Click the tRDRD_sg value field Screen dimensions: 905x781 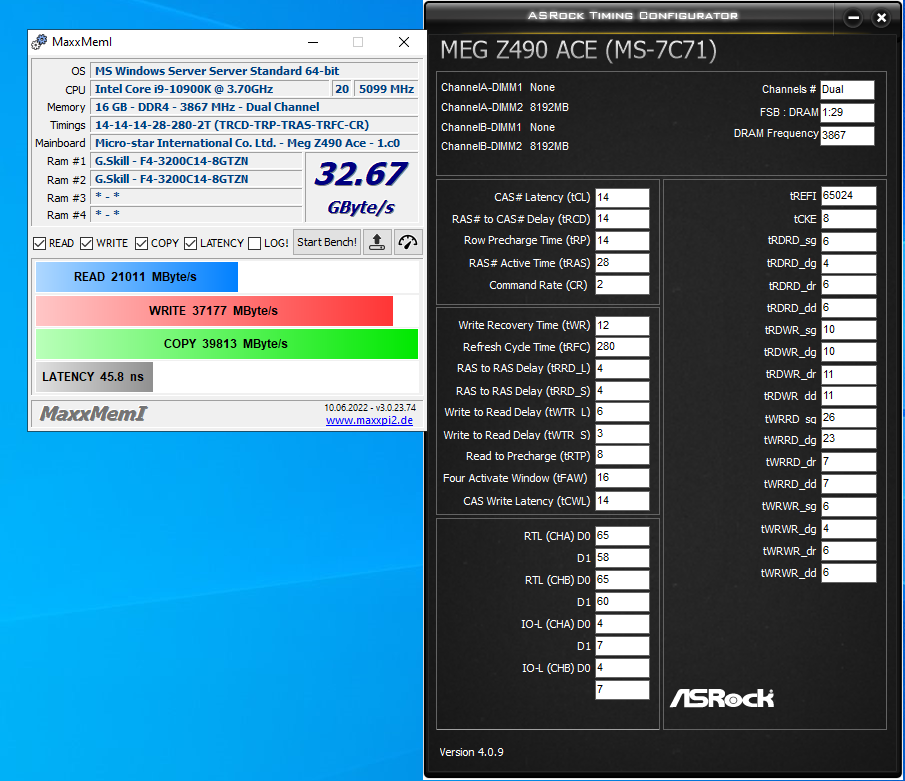click(x=848, y=241)
